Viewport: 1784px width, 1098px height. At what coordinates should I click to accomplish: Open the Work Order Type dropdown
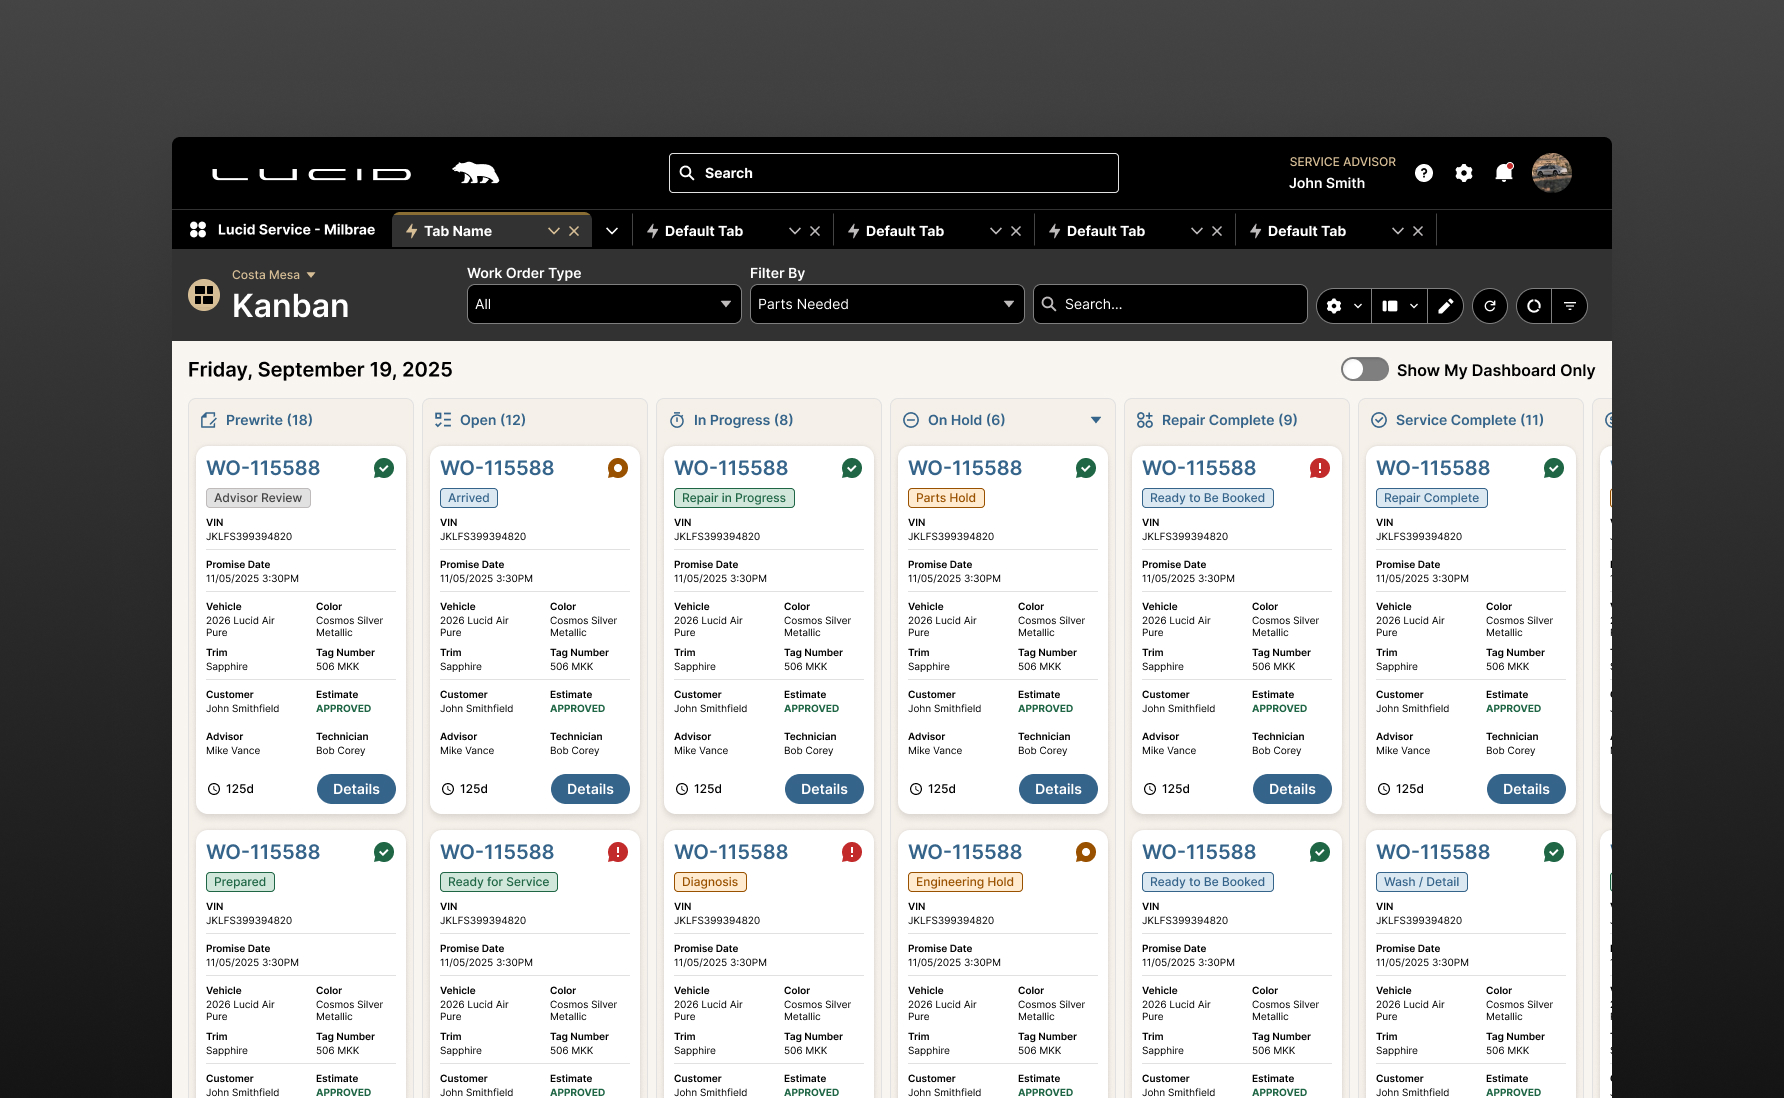[604, 304]
